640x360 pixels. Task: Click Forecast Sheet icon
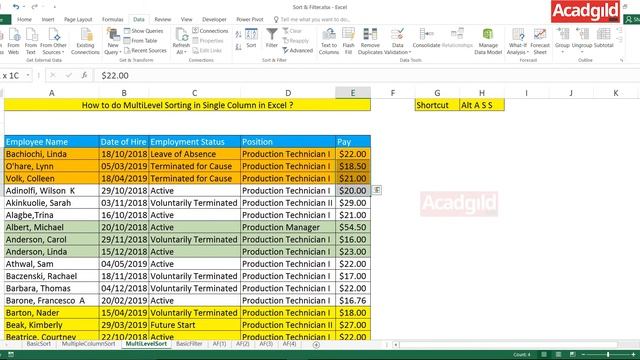coord(540,41)
